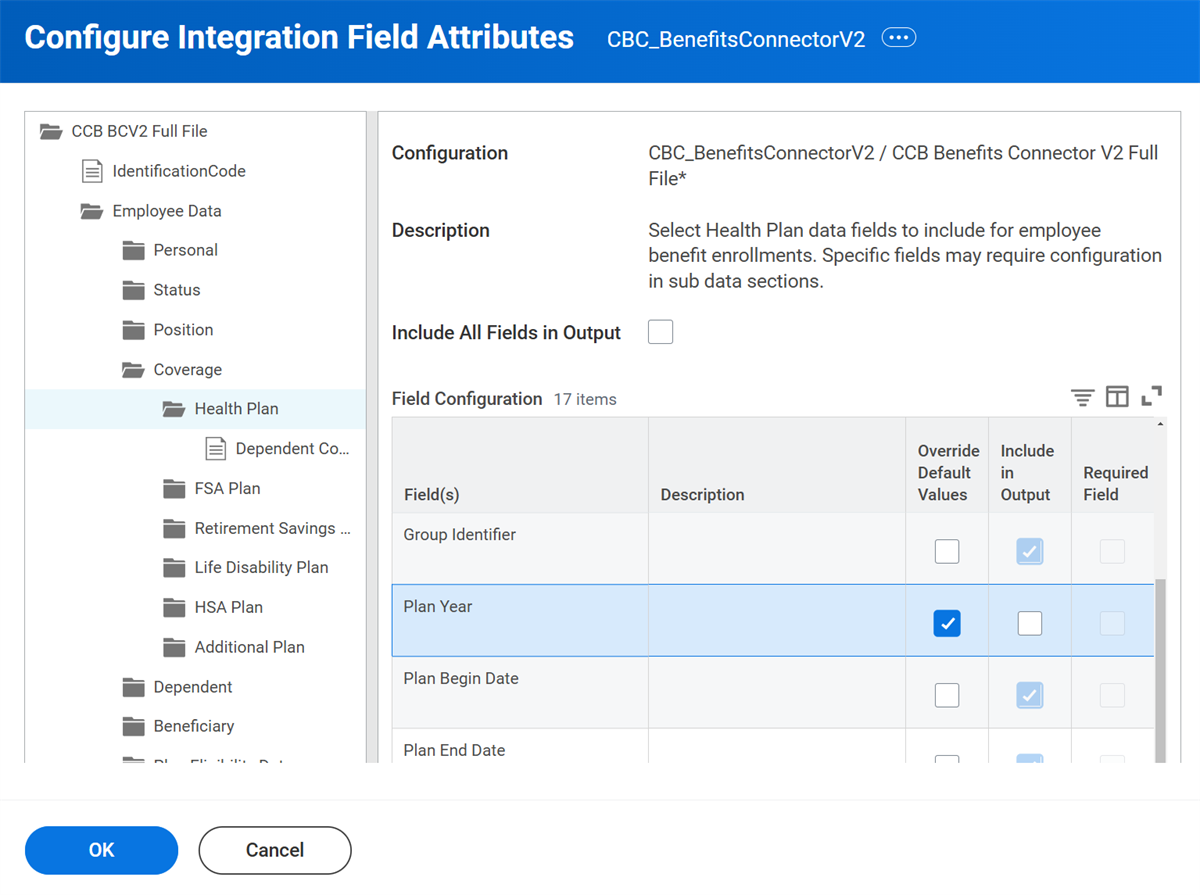
Task: Toggle fullscreen view of the field grid
Action: 1151,396
